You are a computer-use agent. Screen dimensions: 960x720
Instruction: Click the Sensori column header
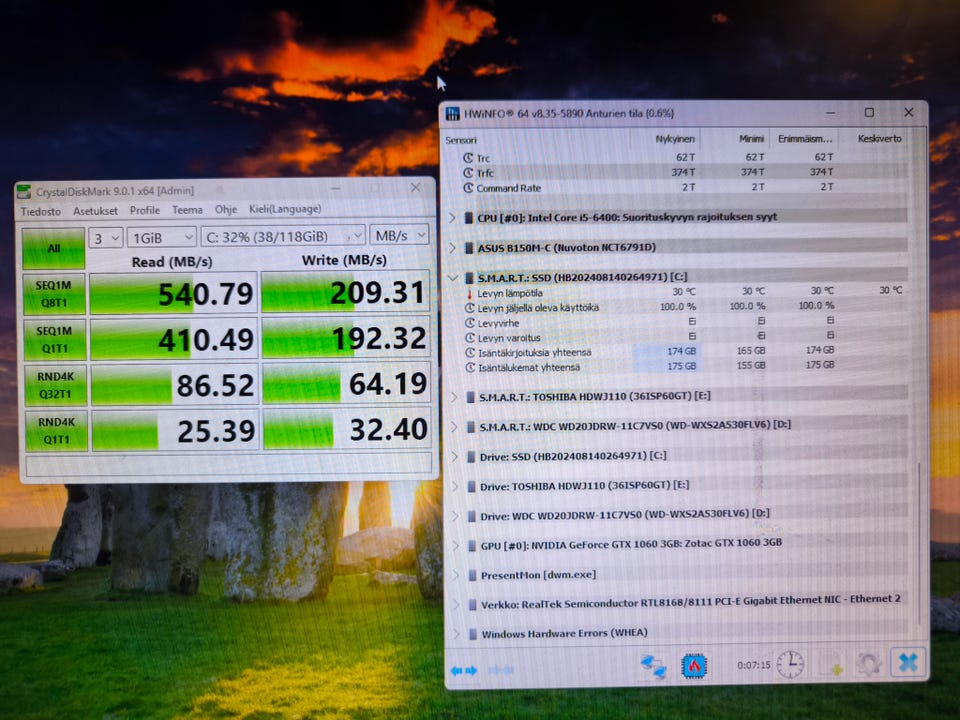[x=461, y=140]
